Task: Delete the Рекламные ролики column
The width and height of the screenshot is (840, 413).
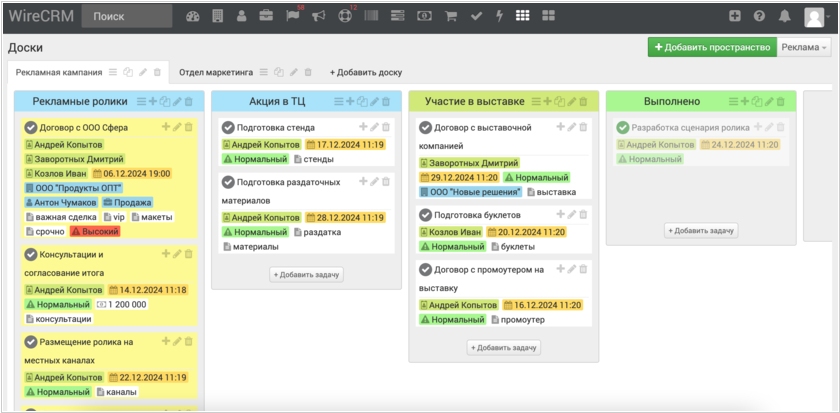Action: tap(189, 101)
